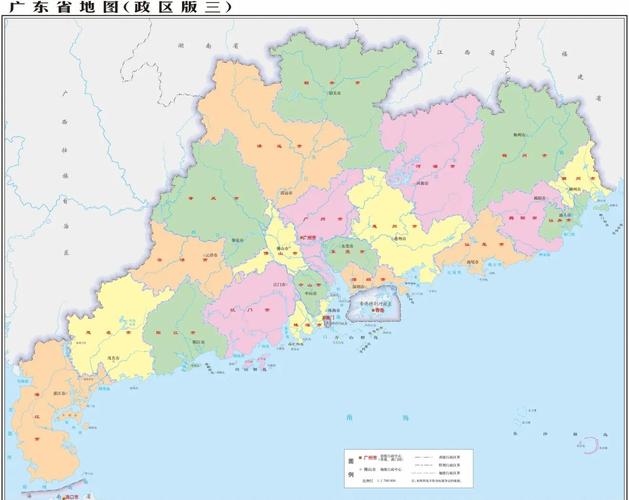
Task: Click the map title 广东省地图(政区版三)
Action: 121,7
